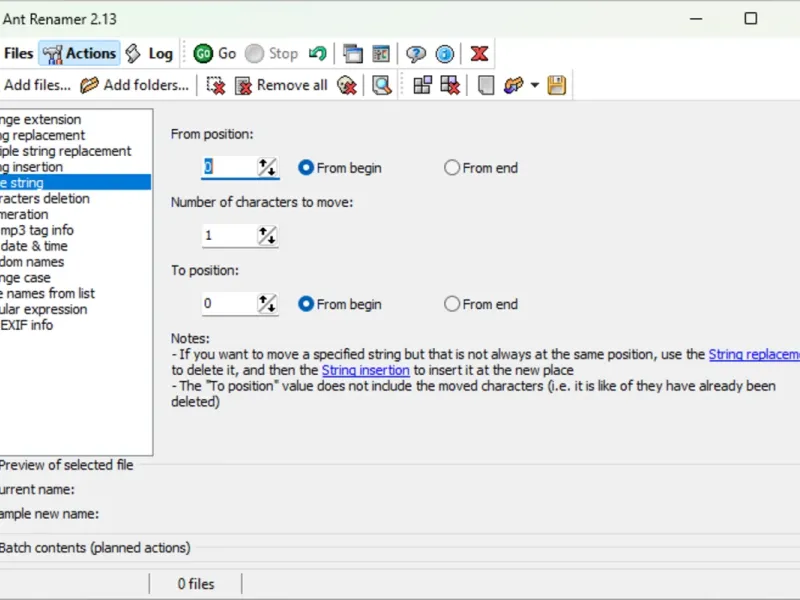Click the magnifier preview icon
The image size is (800, 600).
pos(382,85)
